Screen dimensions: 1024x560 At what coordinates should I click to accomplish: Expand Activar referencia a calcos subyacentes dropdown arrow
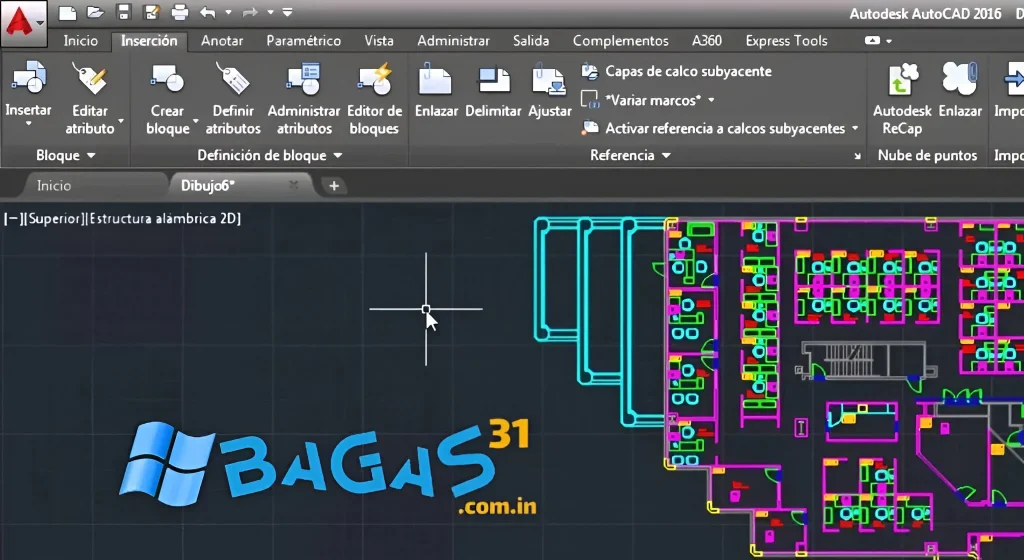click(x=855, y=129)
